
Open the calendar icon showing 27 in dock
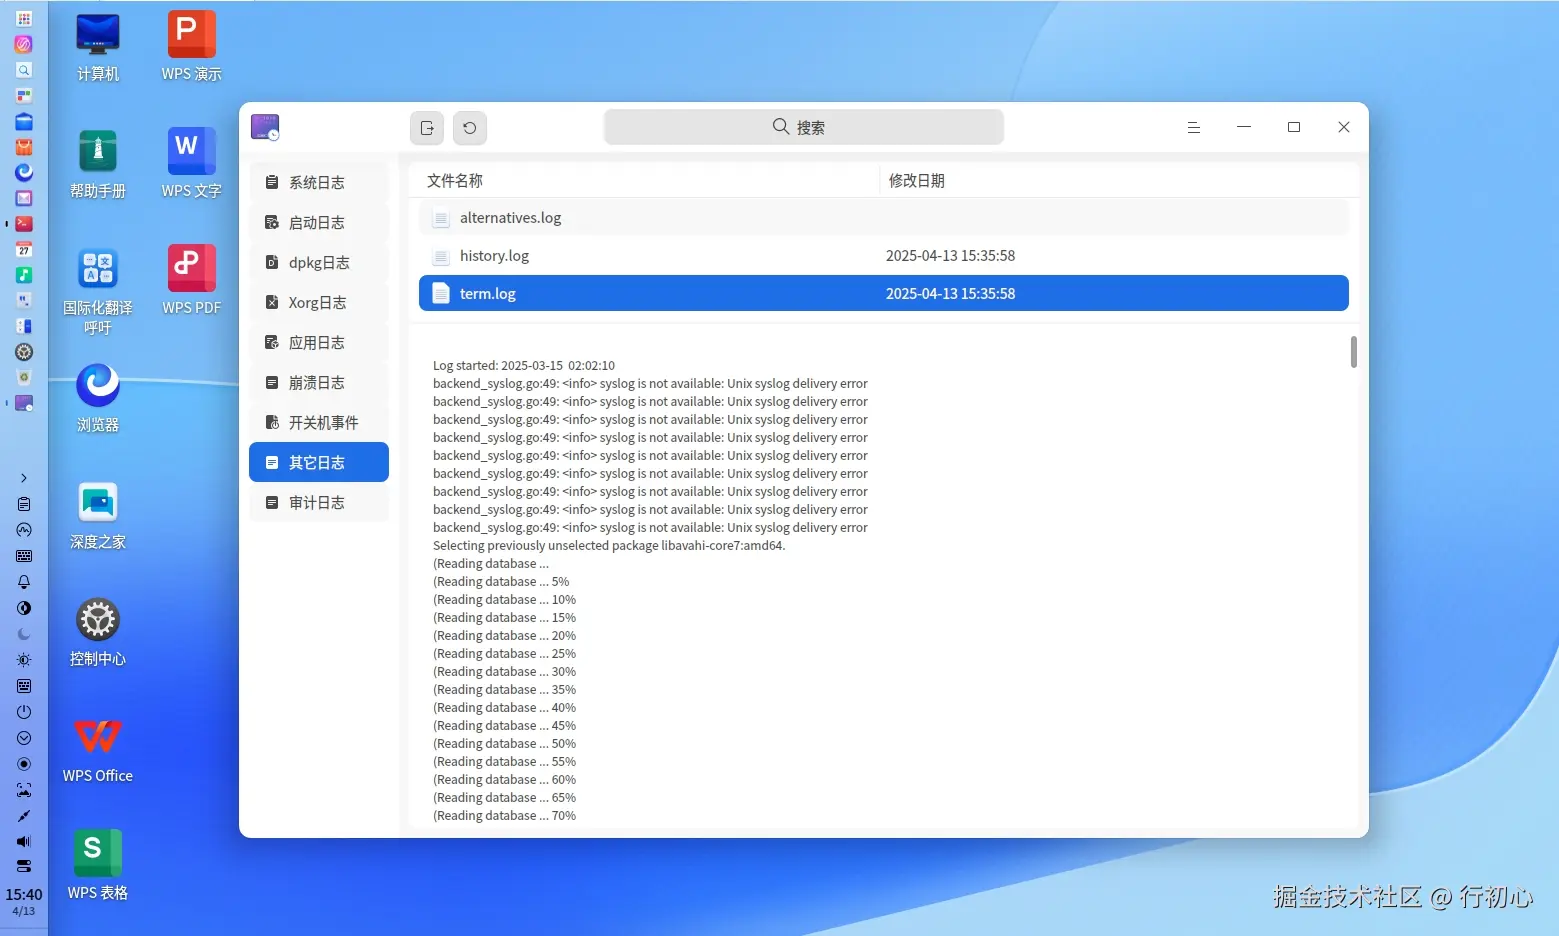pyautogui.click(x=24, y=249)
